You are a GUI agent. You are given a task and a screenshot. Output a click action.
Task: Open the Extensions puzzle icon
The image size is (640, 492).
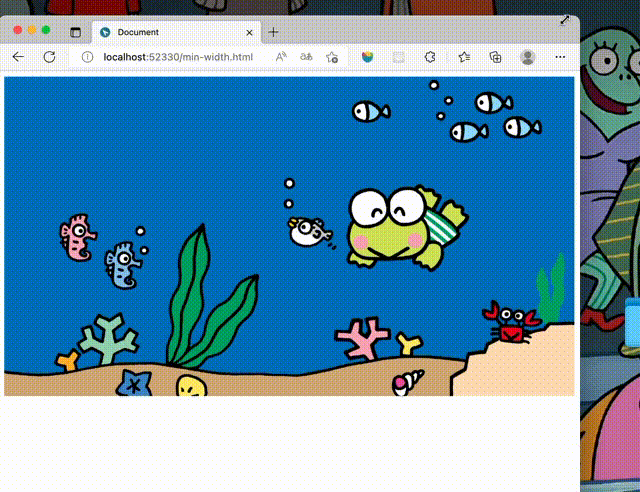[430, 57]
